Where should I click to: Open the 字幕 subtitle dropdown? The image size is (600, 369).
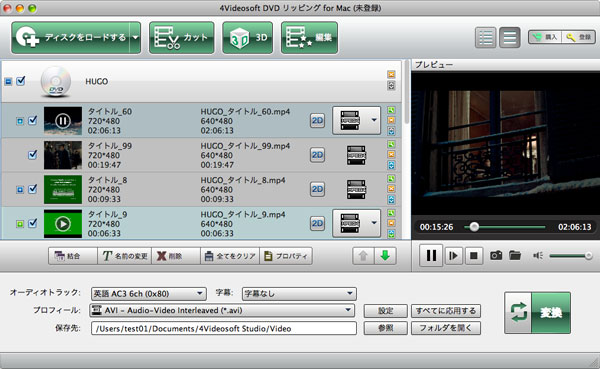(x=299, y=294)
